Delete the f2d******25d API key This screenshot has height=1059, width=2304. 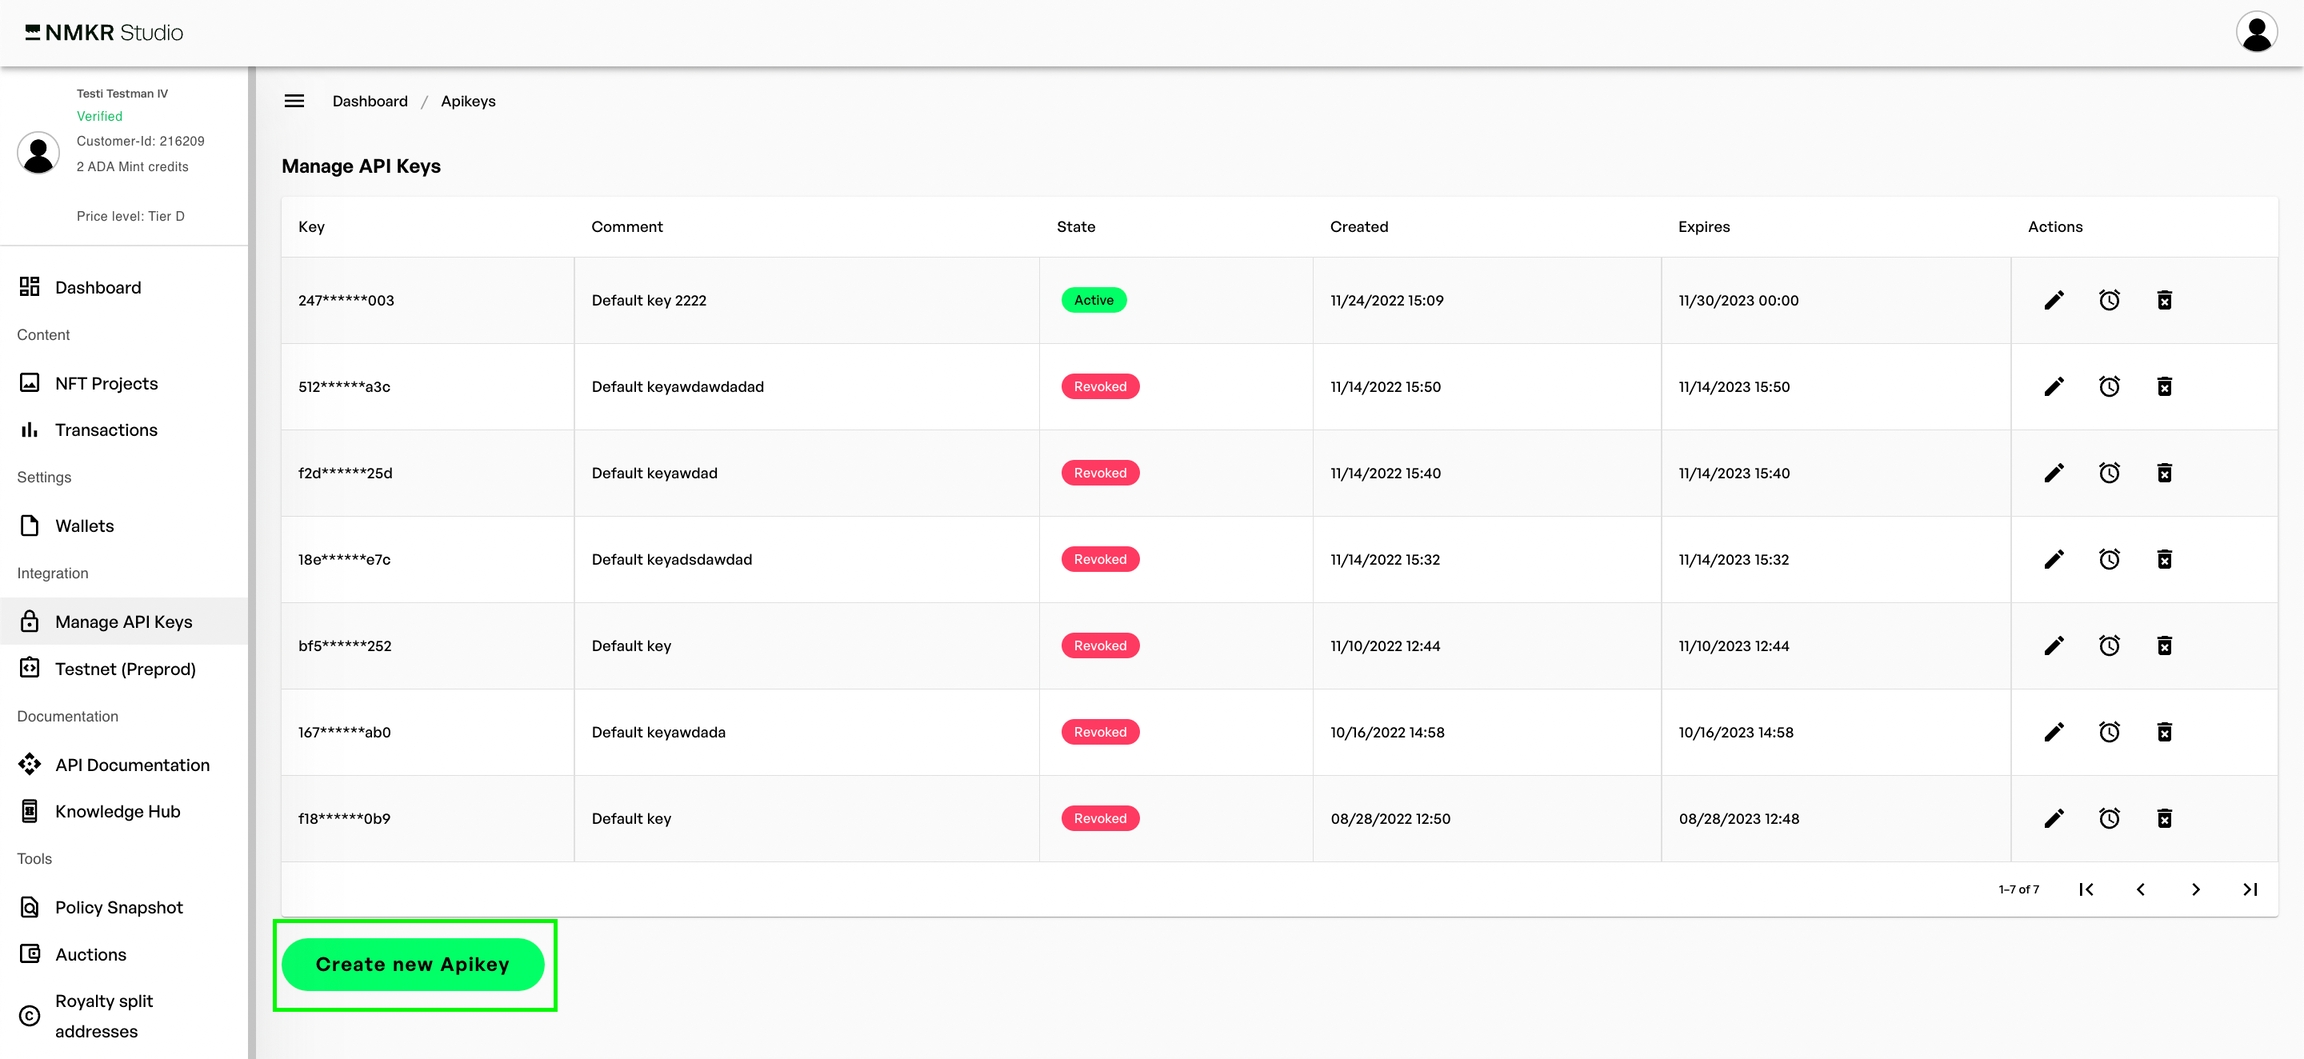(2164, 473)
